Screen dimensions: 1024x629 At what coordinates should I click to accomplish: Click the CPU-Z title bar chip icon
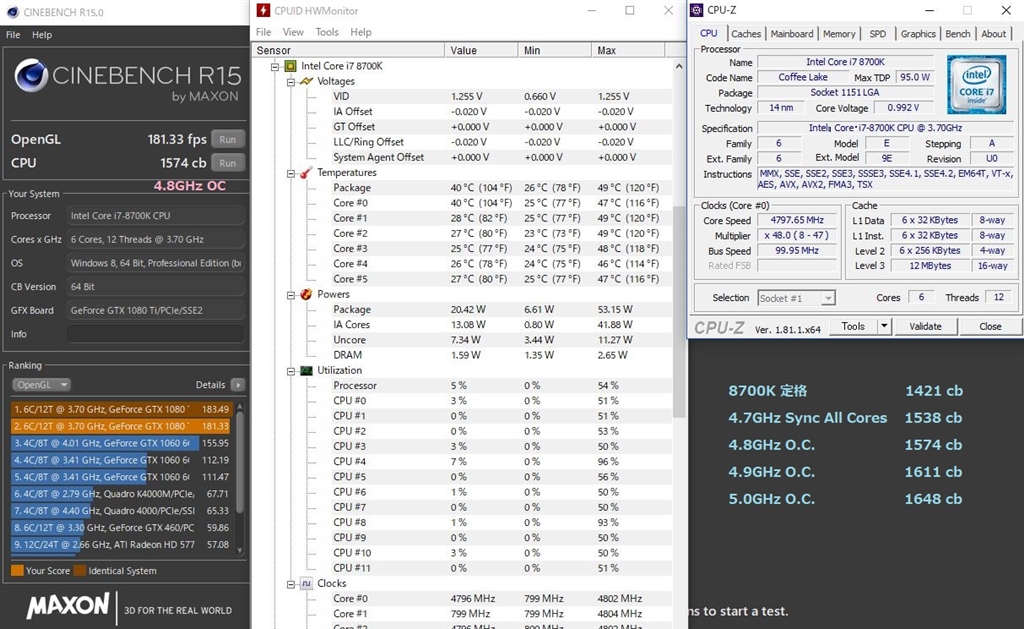click(x=697, y=10)
